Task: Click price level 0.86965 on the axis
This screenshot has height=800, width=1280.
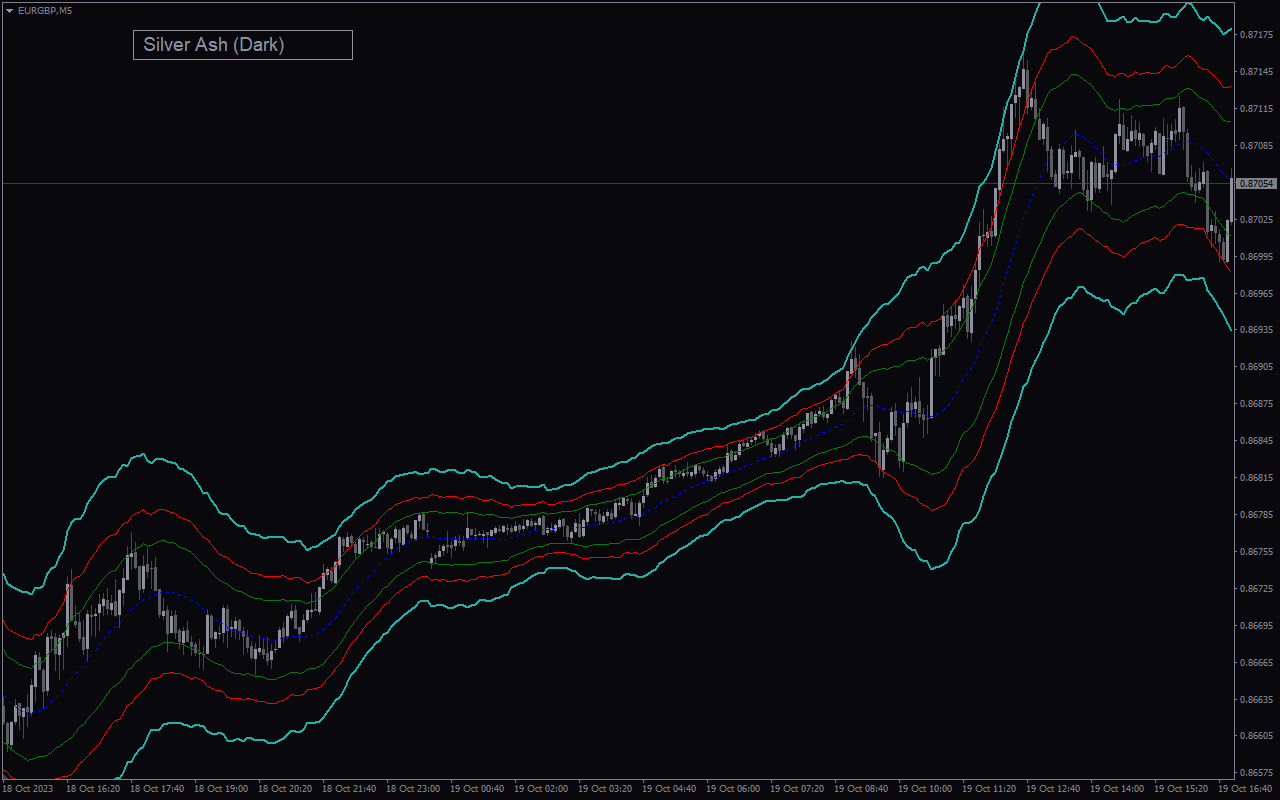Action: tap(1256, 294)
